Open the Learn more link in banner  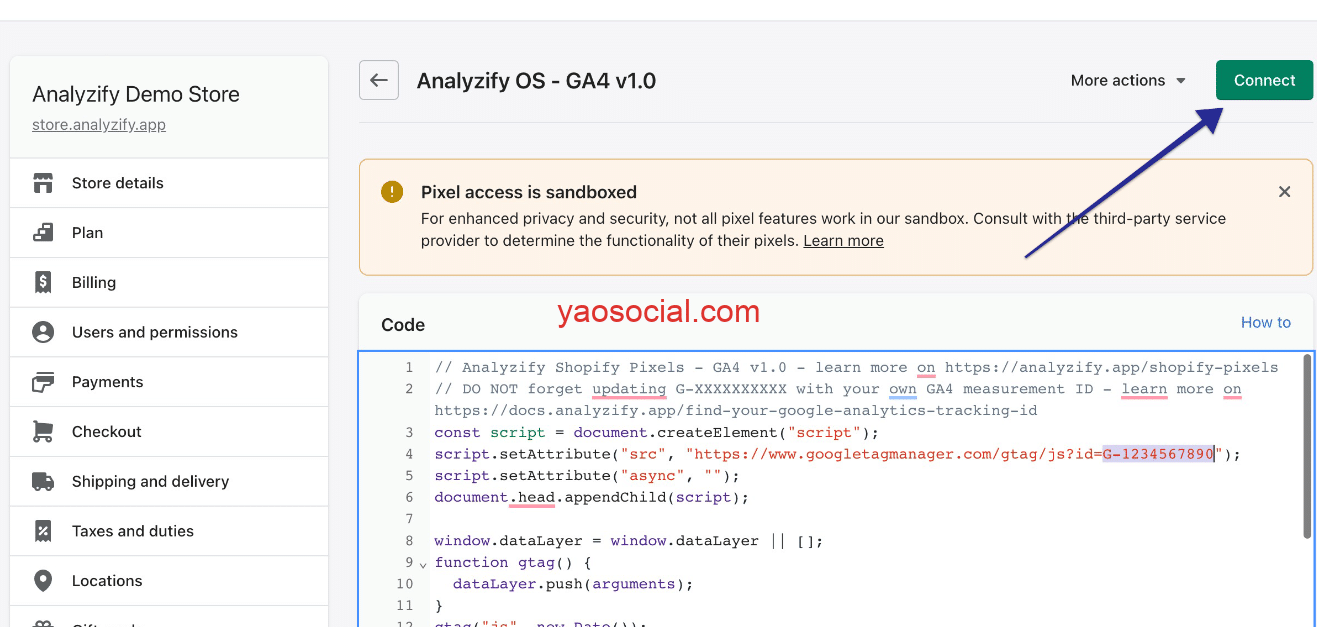click(x=843, y=241)
